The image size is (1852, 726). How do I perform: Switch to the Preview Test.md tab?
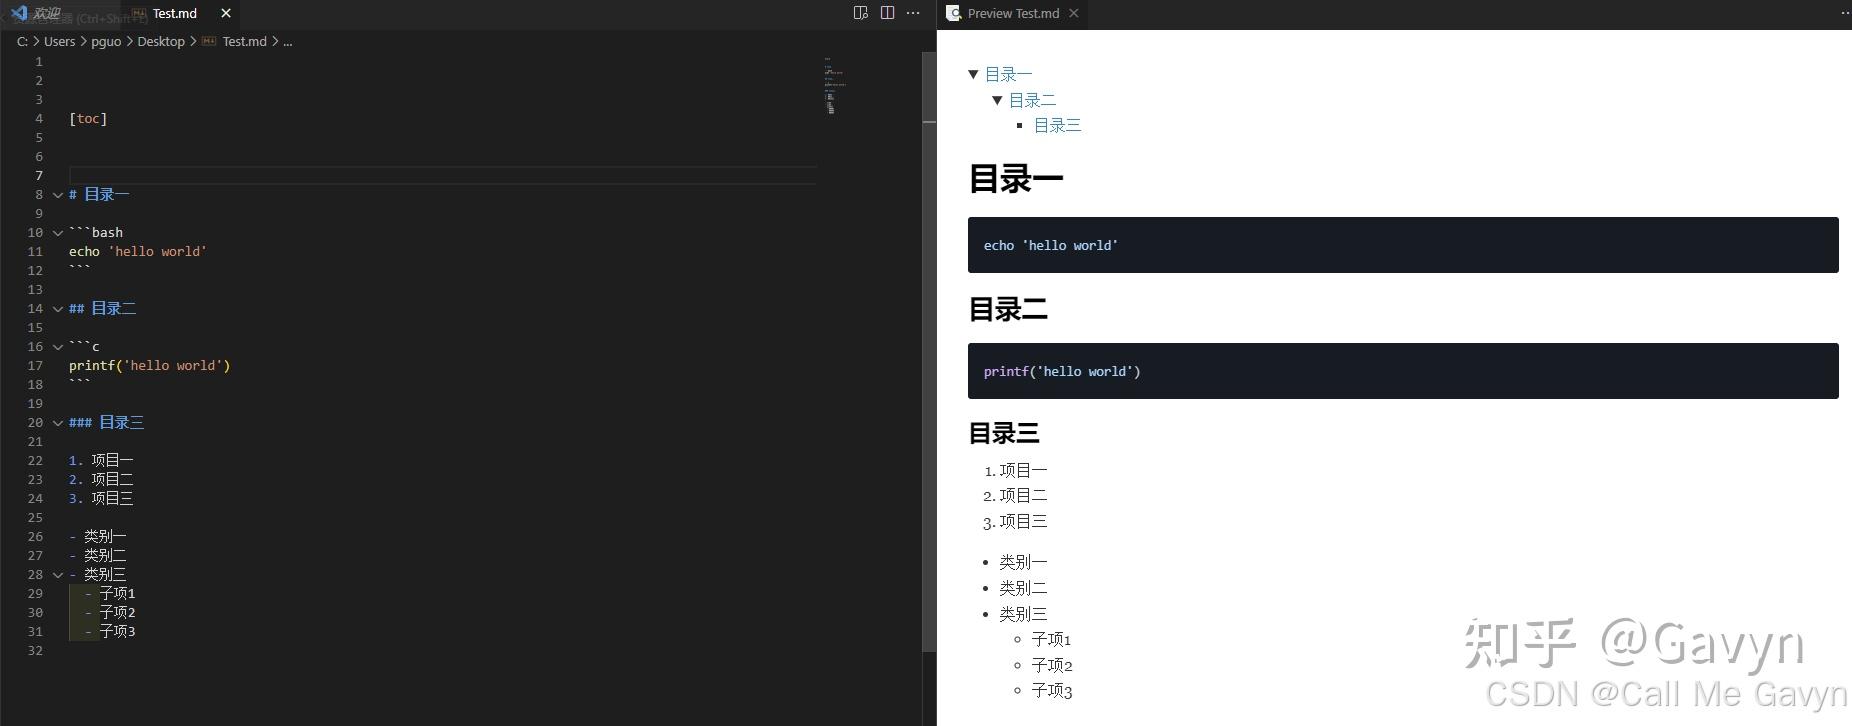[1013, 13]
